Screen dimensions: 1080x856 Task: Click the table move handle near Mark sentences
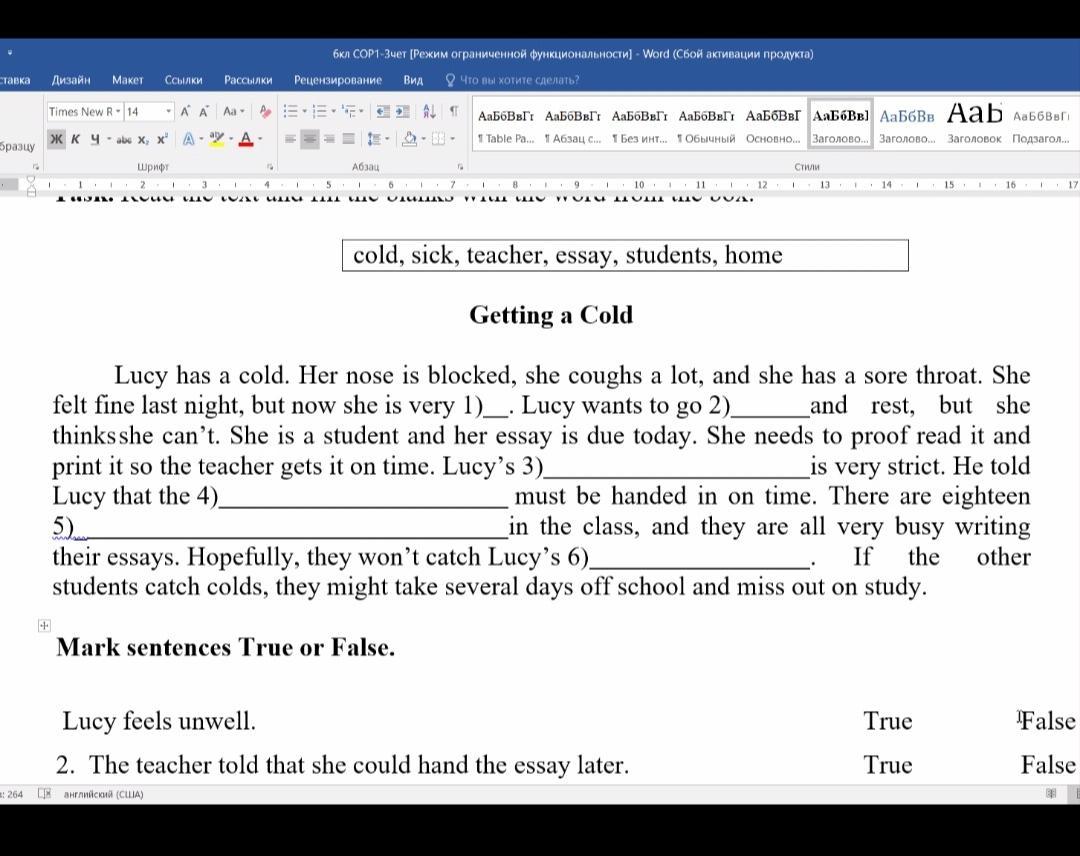click(x=44, y=625)
